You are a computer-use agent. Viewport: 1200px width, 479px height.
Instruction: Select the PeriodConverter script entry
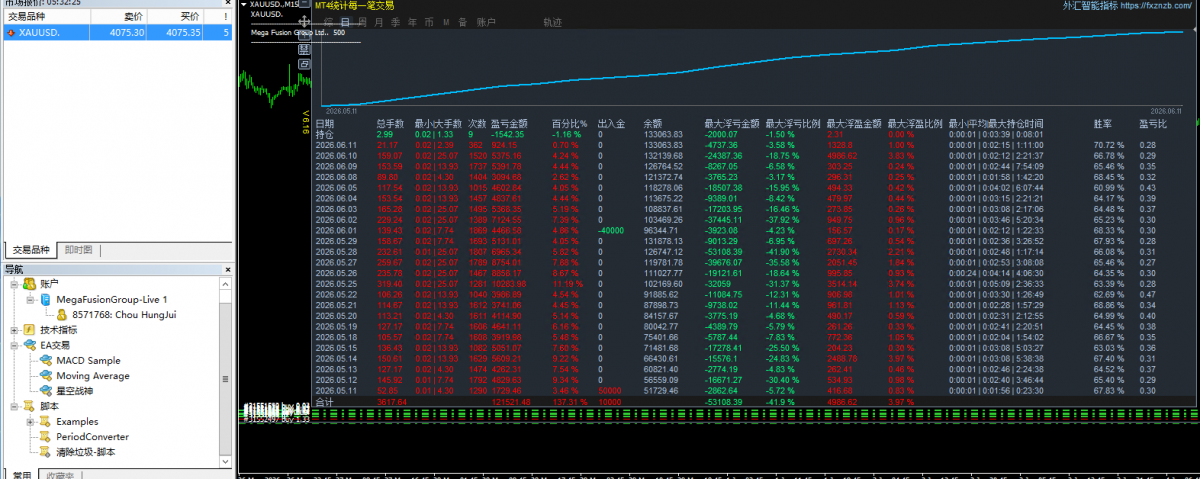(x=91, y=437)
